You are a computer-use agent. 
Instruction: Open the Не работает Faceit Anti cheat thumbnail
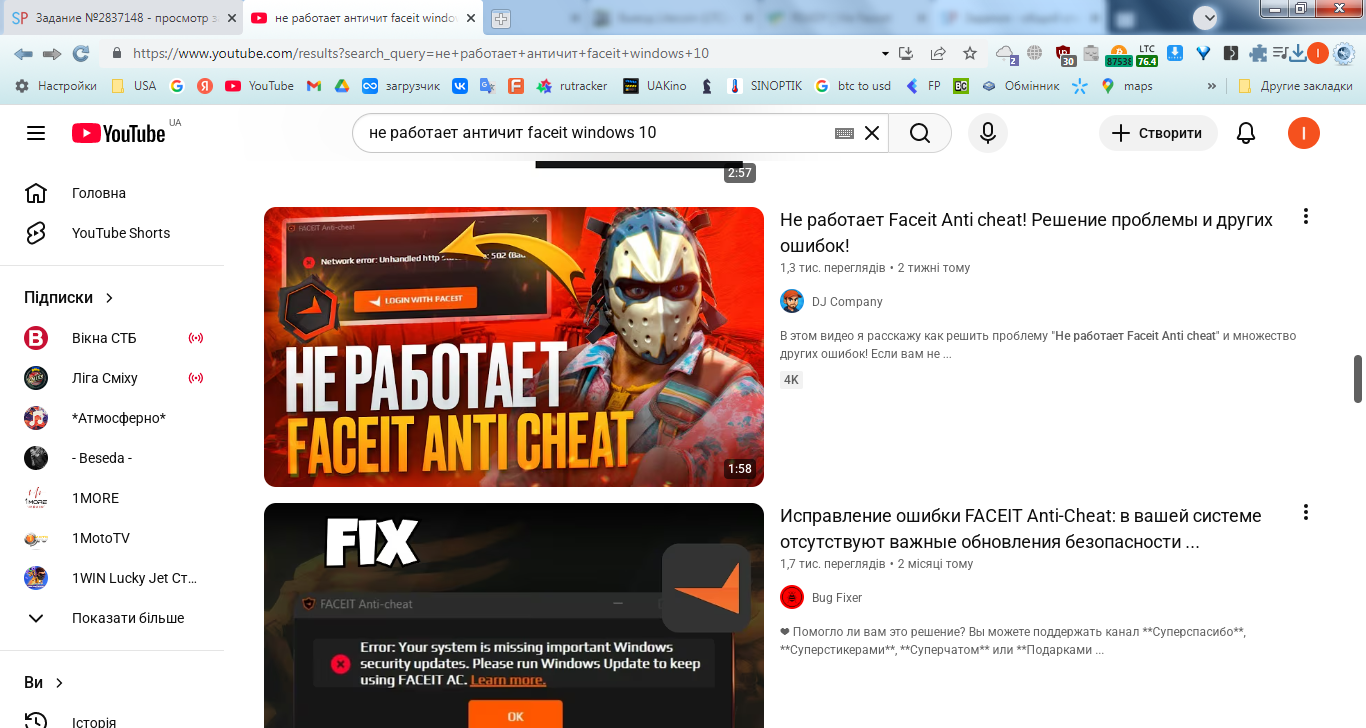514,347
